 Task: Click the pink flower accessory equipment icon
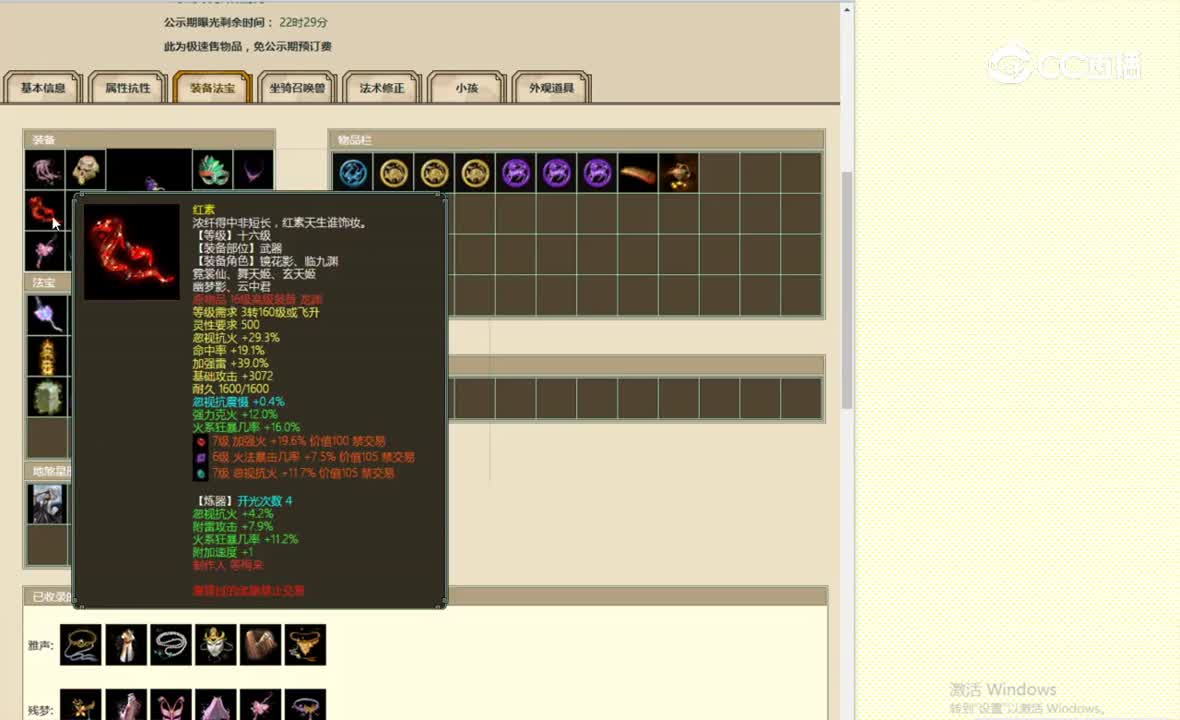coord(45,251)
